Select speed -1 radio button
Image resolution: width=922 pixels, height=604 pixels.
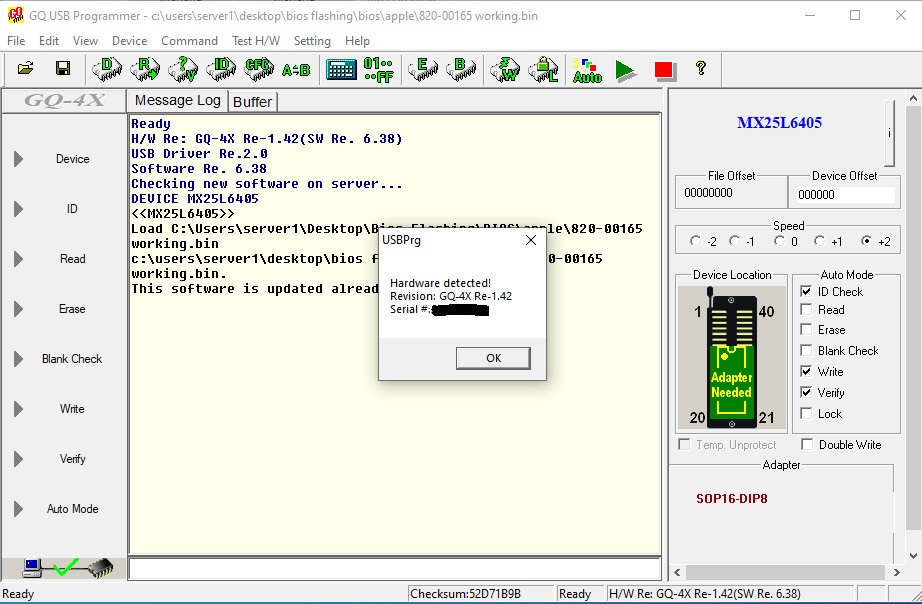pos(734,241)
